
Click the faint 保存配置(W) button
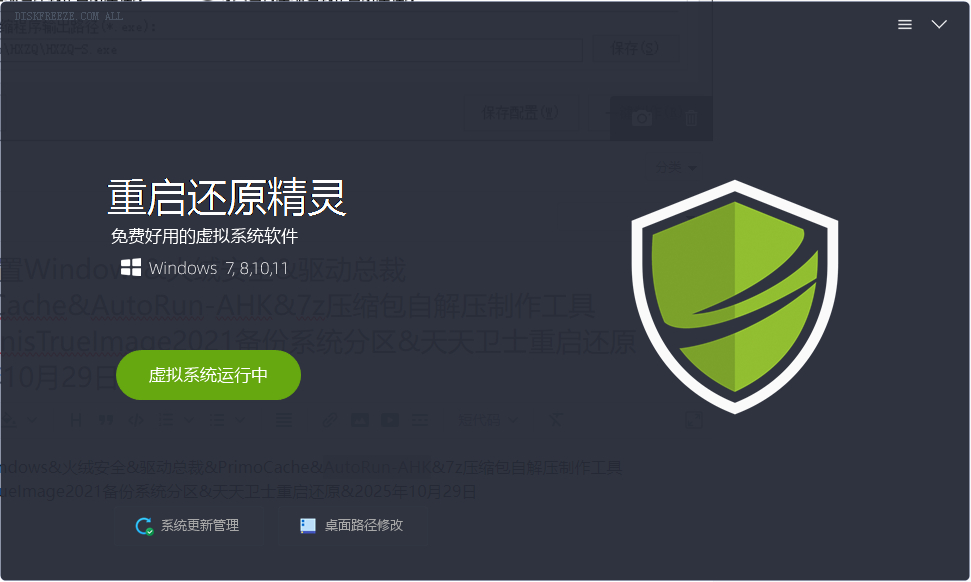[521, 113]
